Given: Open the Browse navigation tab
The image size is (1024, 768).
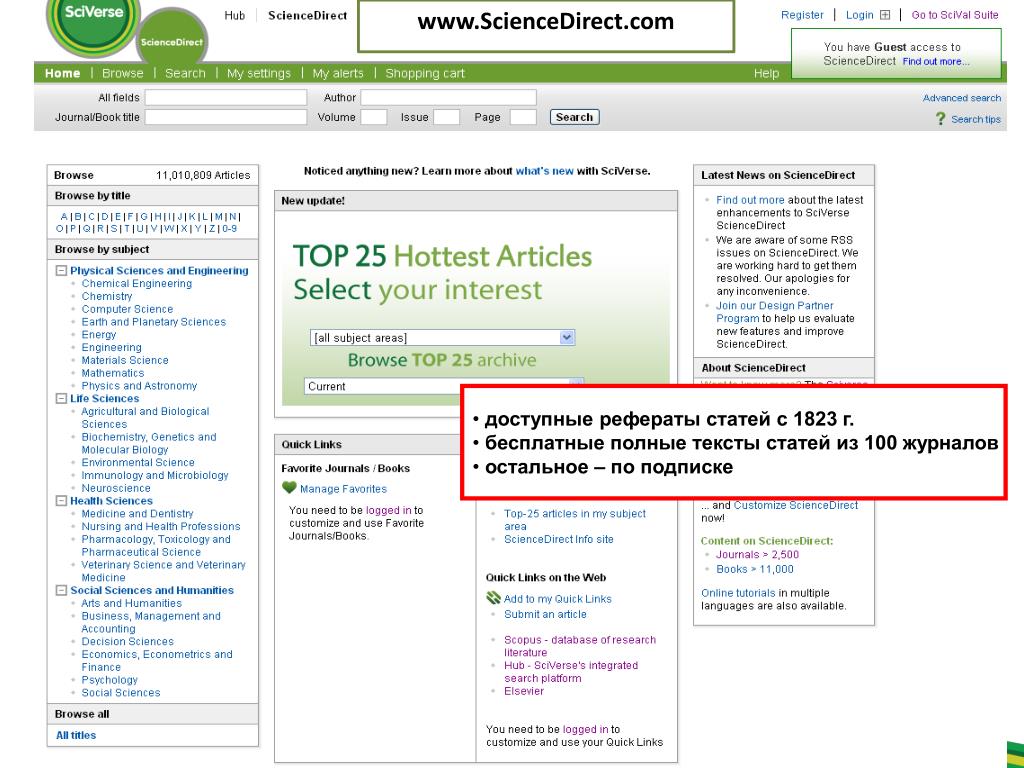Looking at the screenshot, I should pyautogui.click(x=122, y=73).
